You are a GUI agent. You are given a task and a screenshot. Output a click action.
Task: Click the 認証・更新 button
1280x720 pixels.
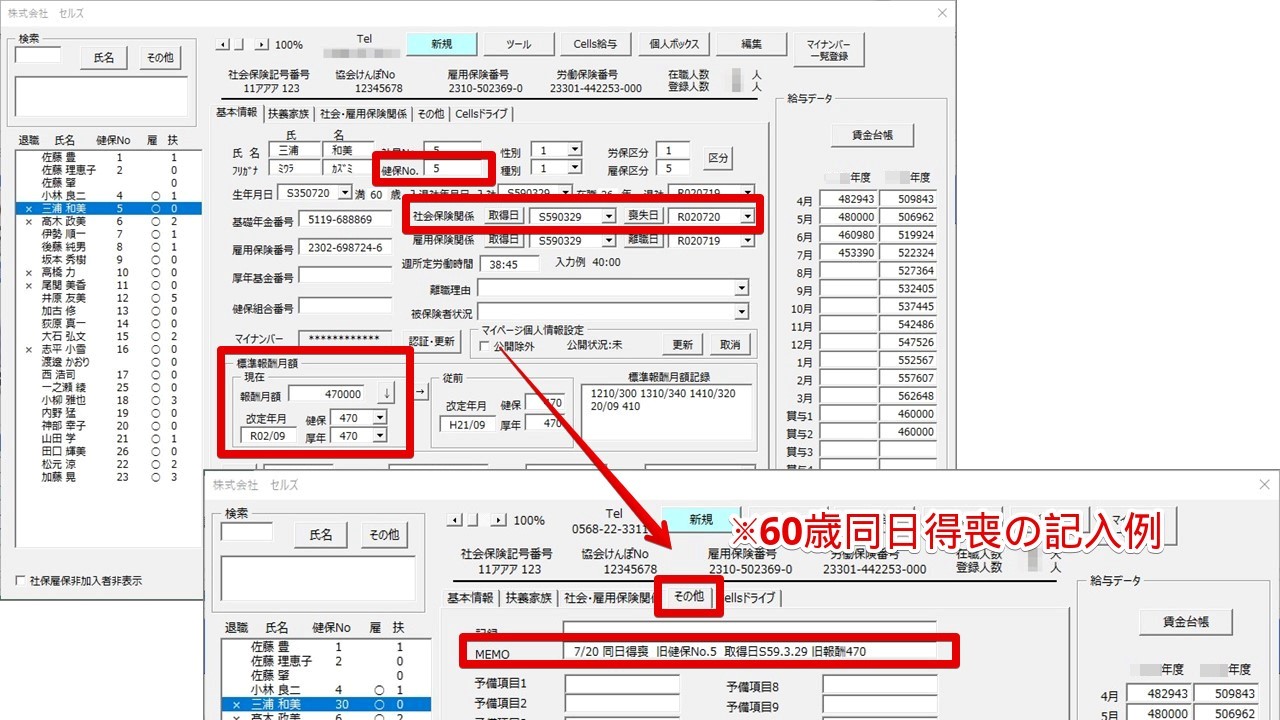[x=431, y=342]
